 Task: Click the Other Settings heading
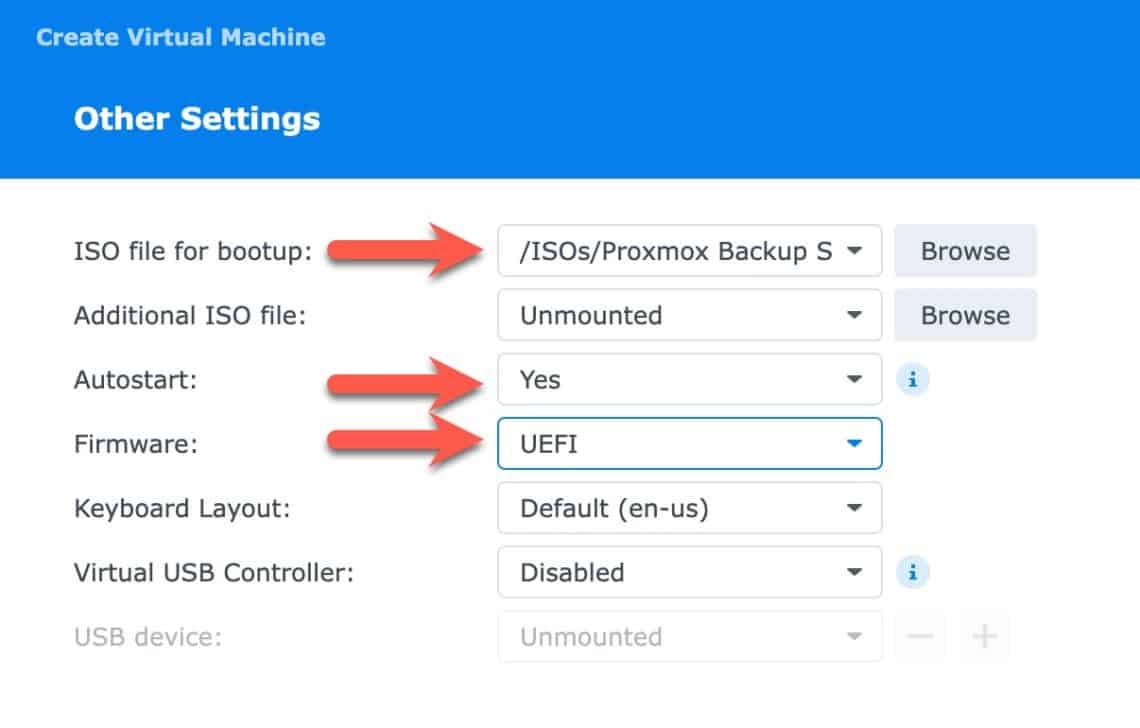coord(197,119)
